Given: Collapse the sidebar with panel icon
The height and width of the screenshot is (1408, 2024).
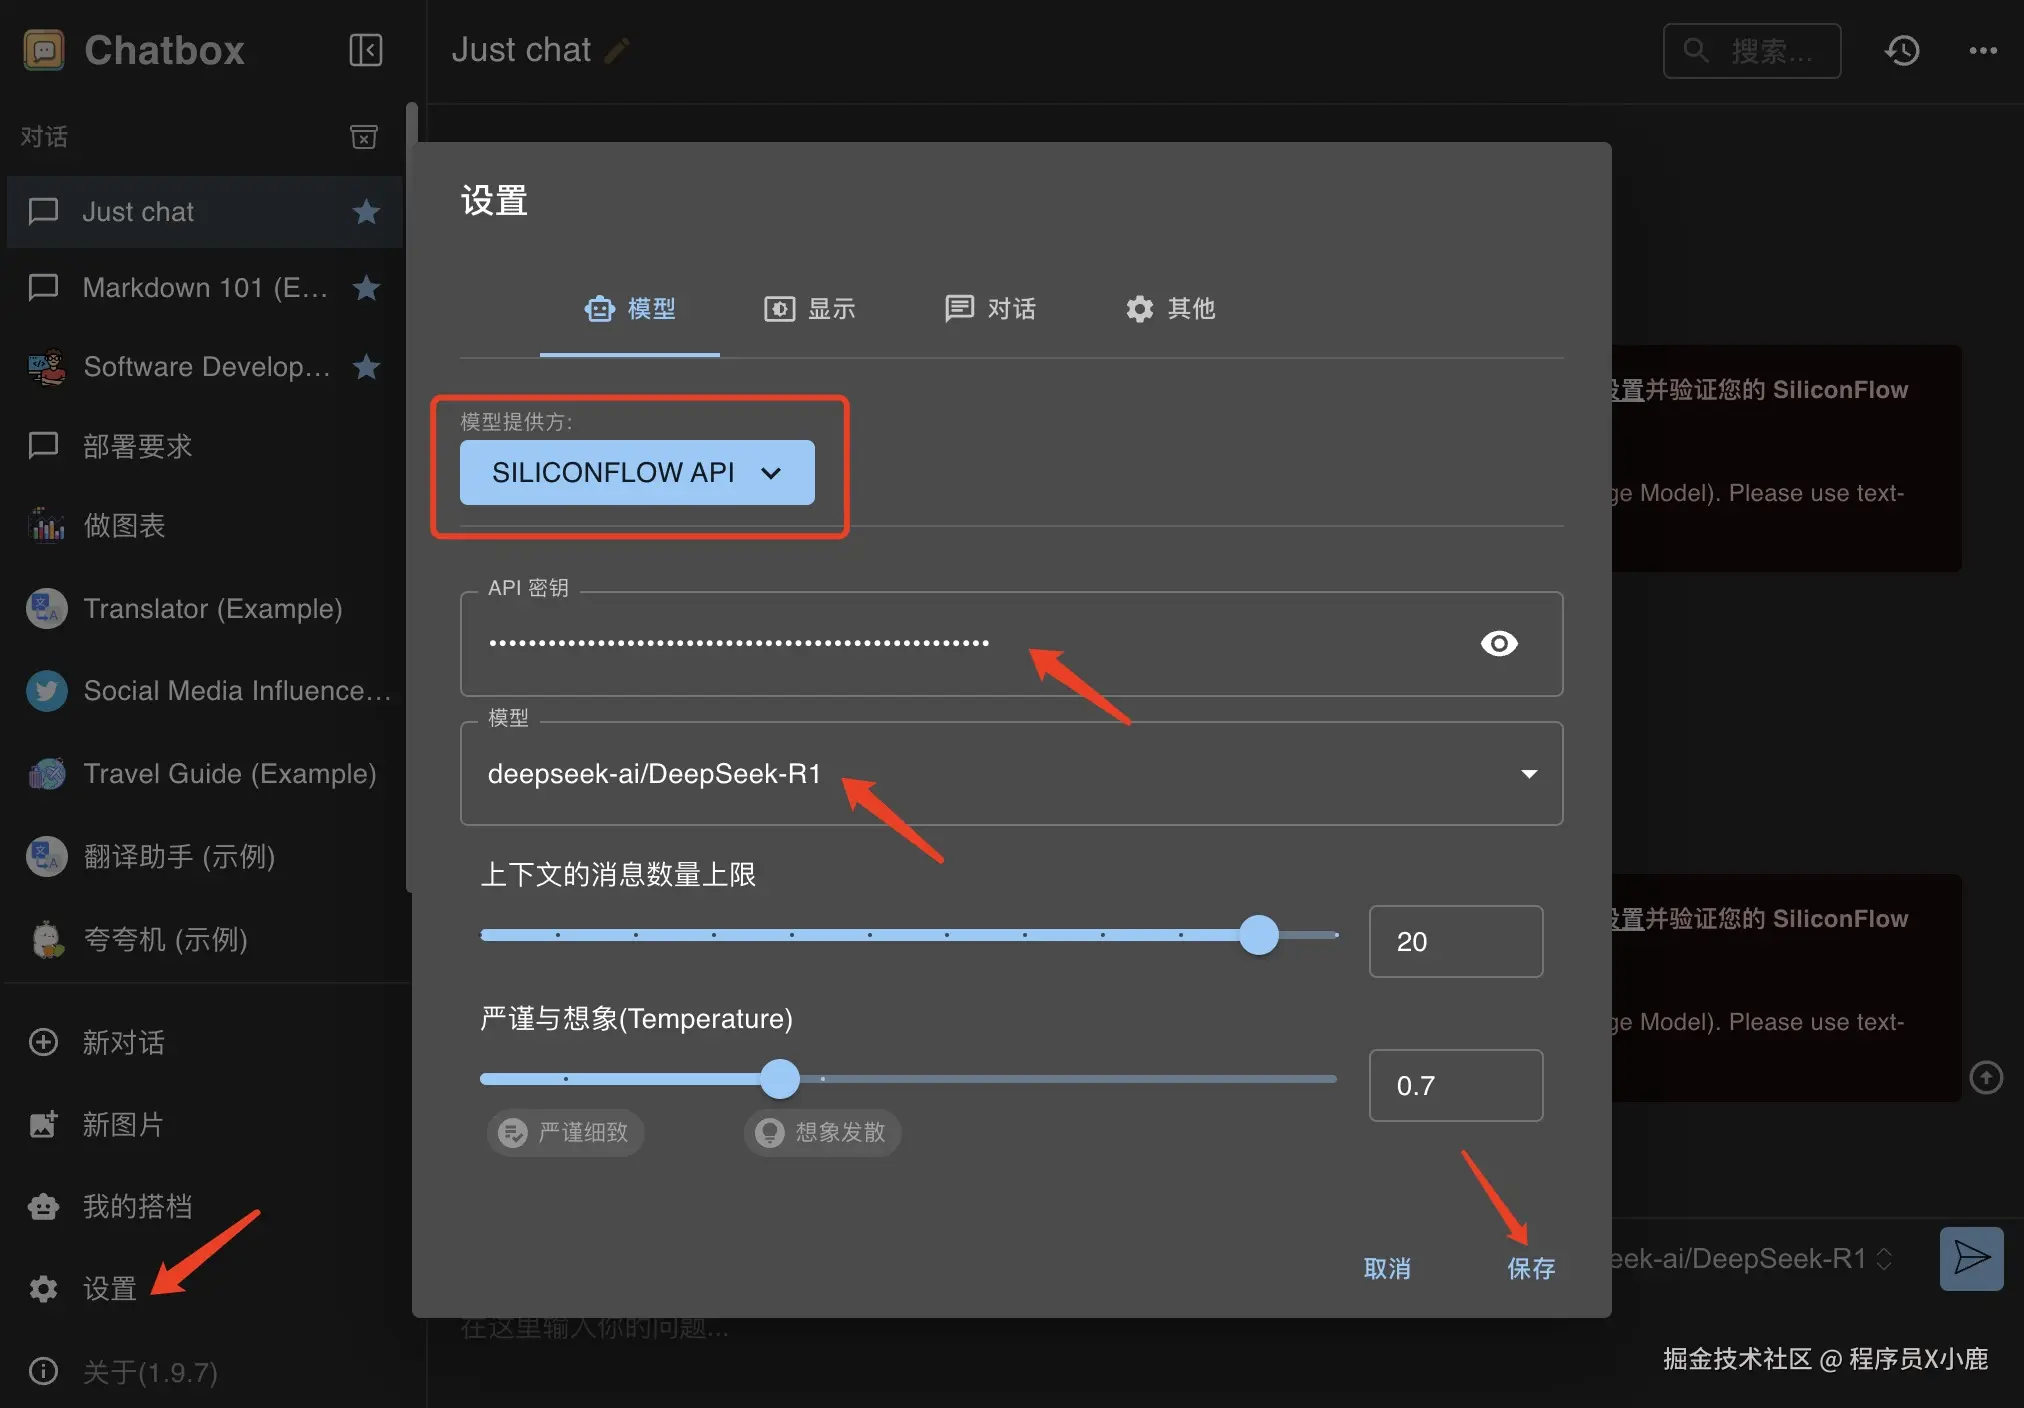Looking at the screenshot, I should pyautogui.click(x=366, y=50).
